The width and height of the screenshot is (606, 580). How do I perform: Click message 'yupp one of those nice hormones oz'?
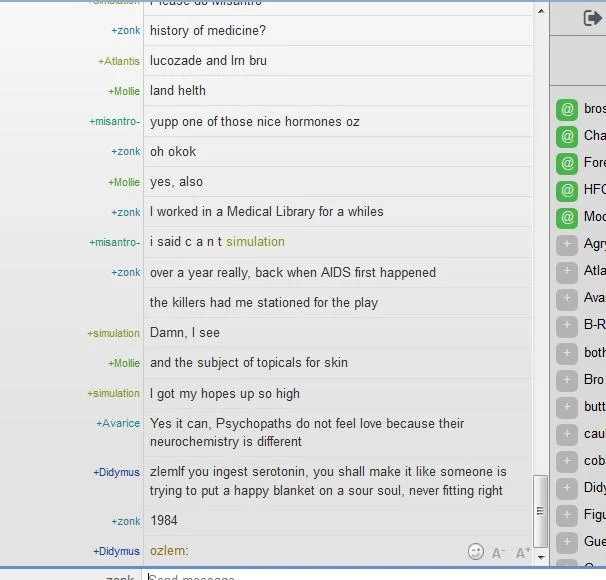click(255, 122)
